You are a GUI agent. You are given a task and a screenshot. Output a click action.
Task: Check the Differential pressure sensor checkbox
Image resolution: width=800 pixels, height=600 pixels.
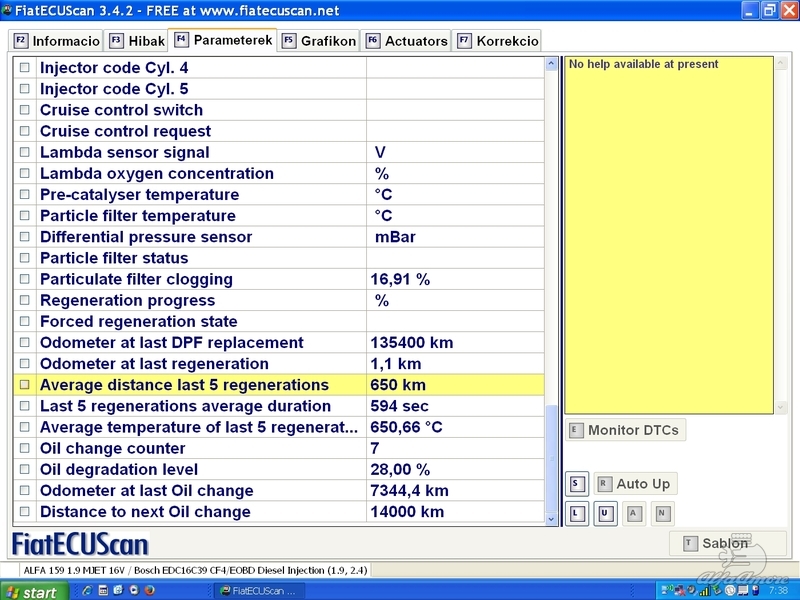point(24,237)
